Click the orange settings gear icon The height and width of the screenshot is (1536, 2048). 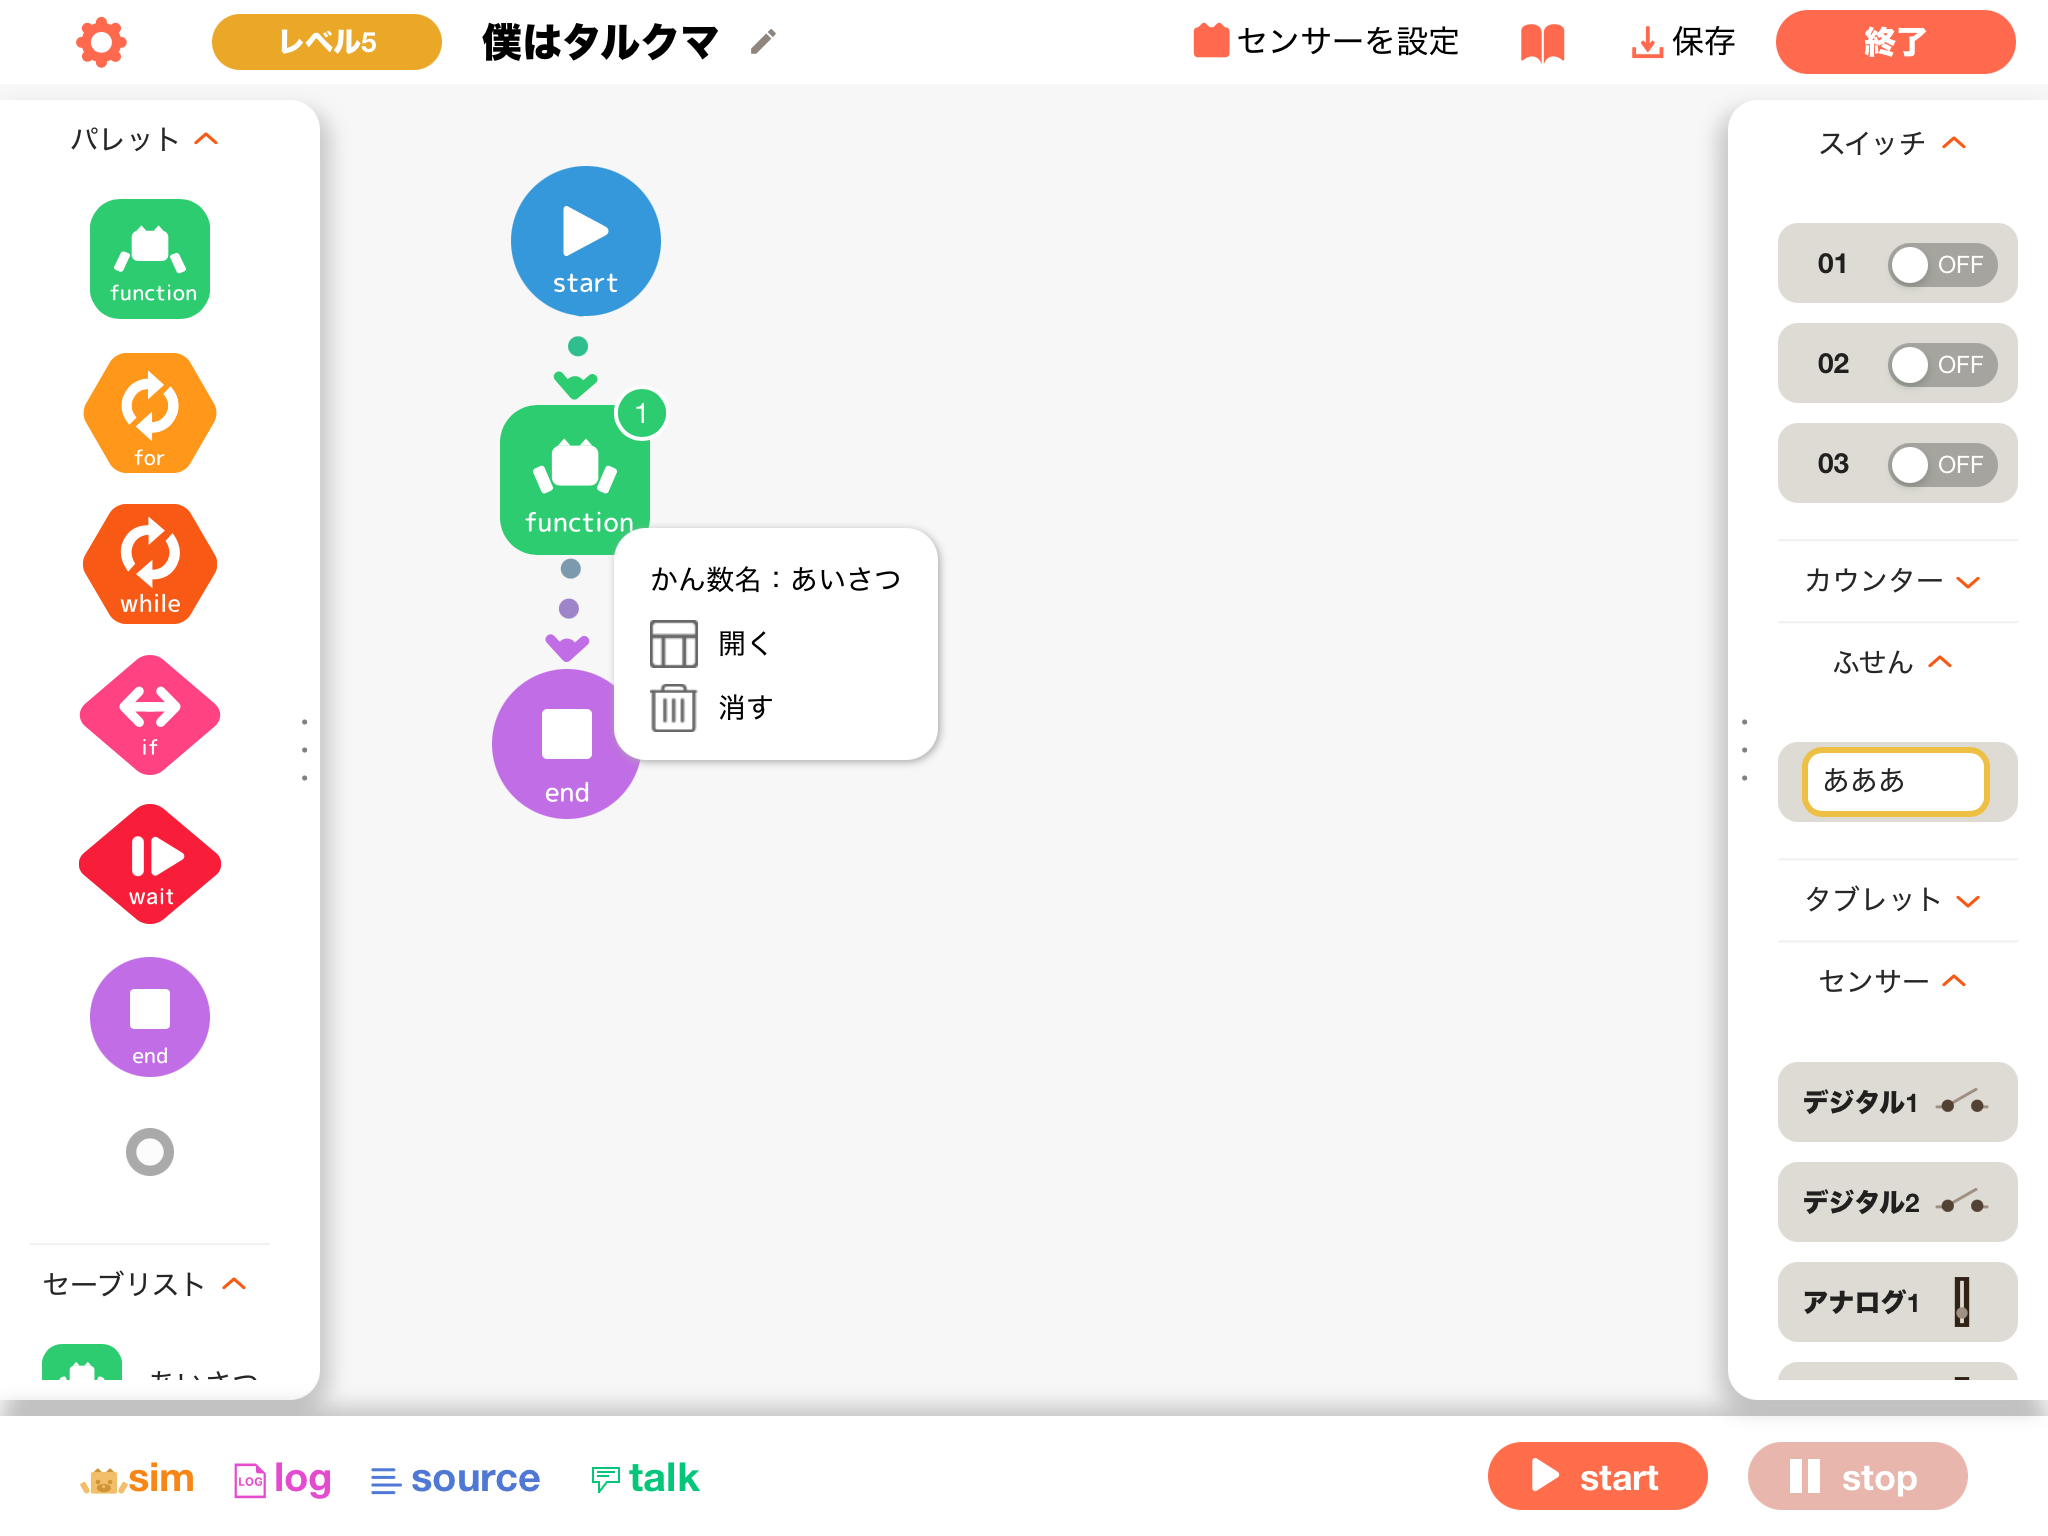click(x=101, y=42)
